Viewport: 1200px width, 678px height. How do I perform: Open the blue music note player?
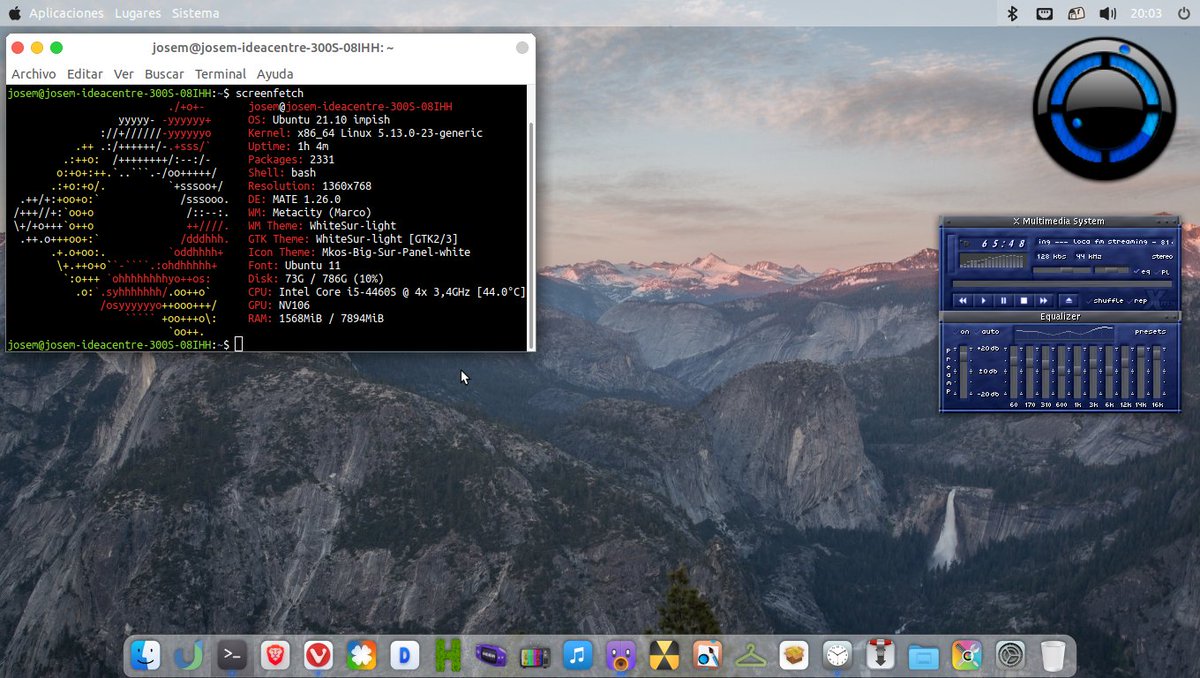coord(577,656)
